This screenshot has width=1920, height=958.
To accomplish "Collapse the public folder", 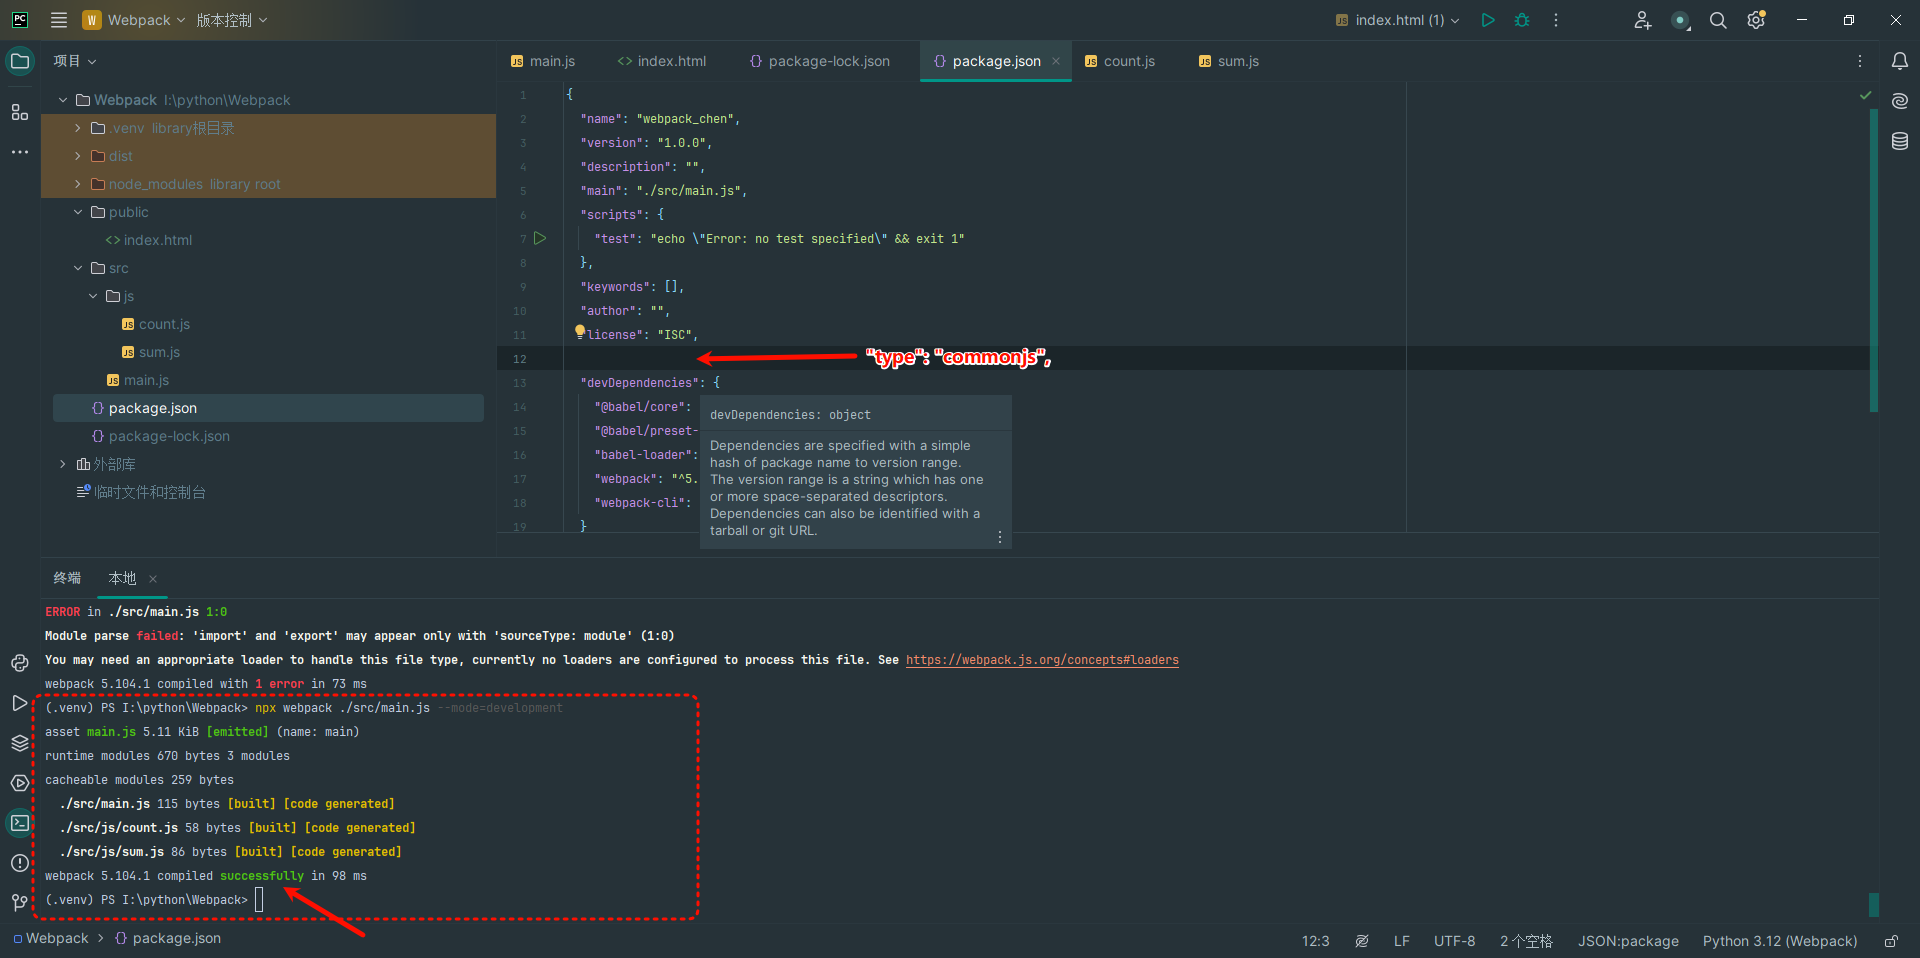I will click(x=78, y=212).
